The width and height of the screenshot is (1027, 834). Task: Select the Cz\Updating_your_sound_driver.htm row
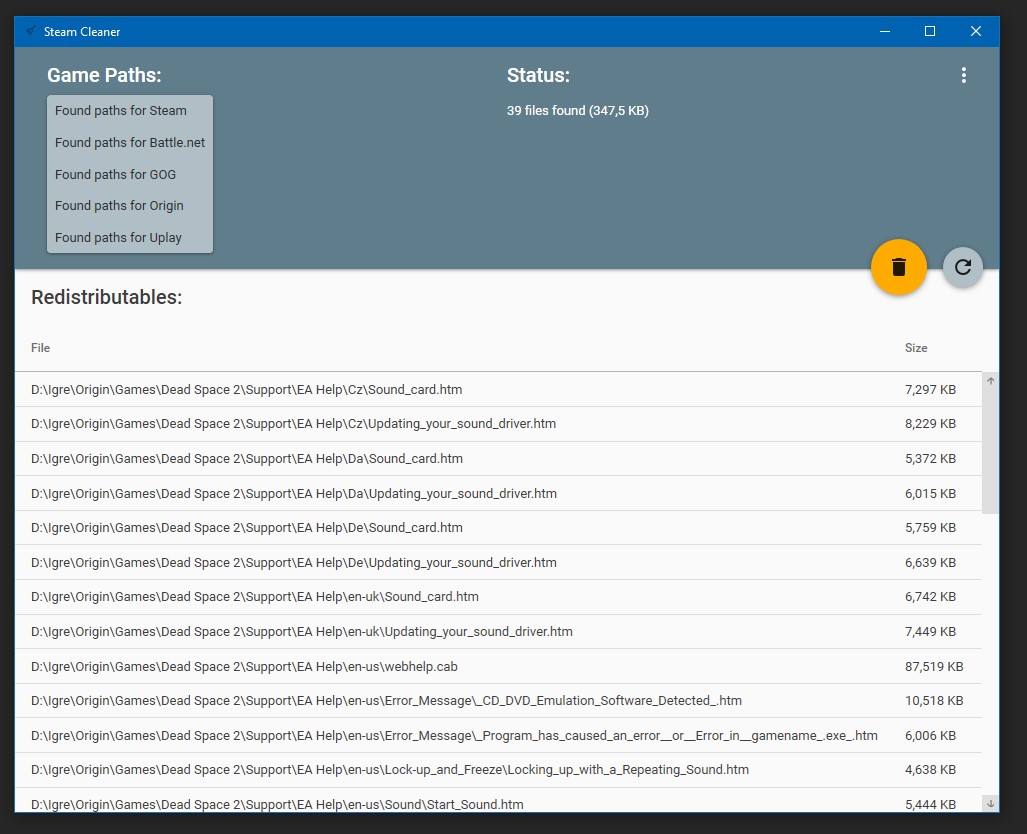point(498,424)
